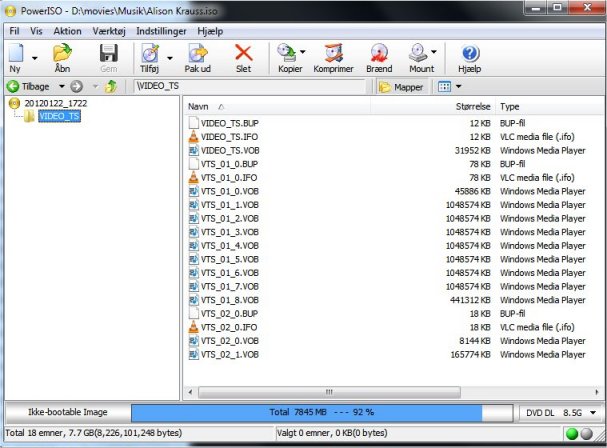Image resolution: width=607 pixels, height=448 pixels.
Task: Click the Ny new image icon
Action: (16, 53)
